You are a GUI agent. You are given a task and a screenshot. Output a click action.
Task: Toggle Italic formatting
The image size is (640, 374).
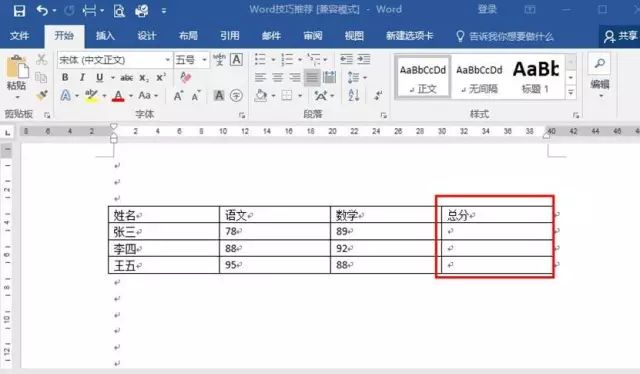point(82,77)
